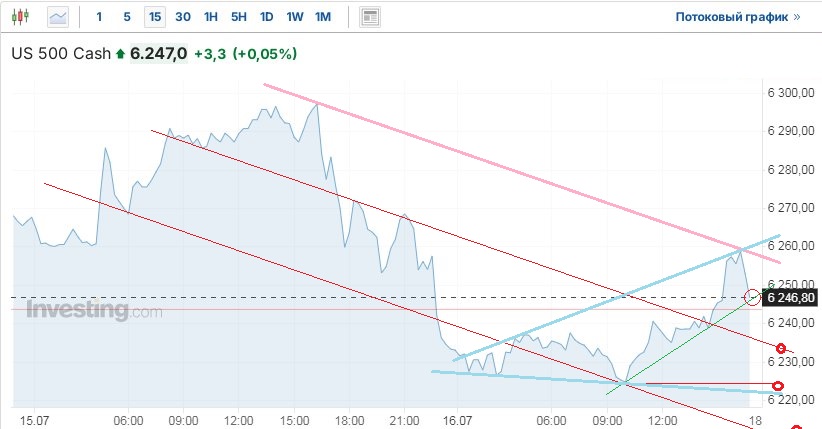Click the Investing.com watermark logo
This screenshot has height=429, width=822.
(x=94, y=311)
